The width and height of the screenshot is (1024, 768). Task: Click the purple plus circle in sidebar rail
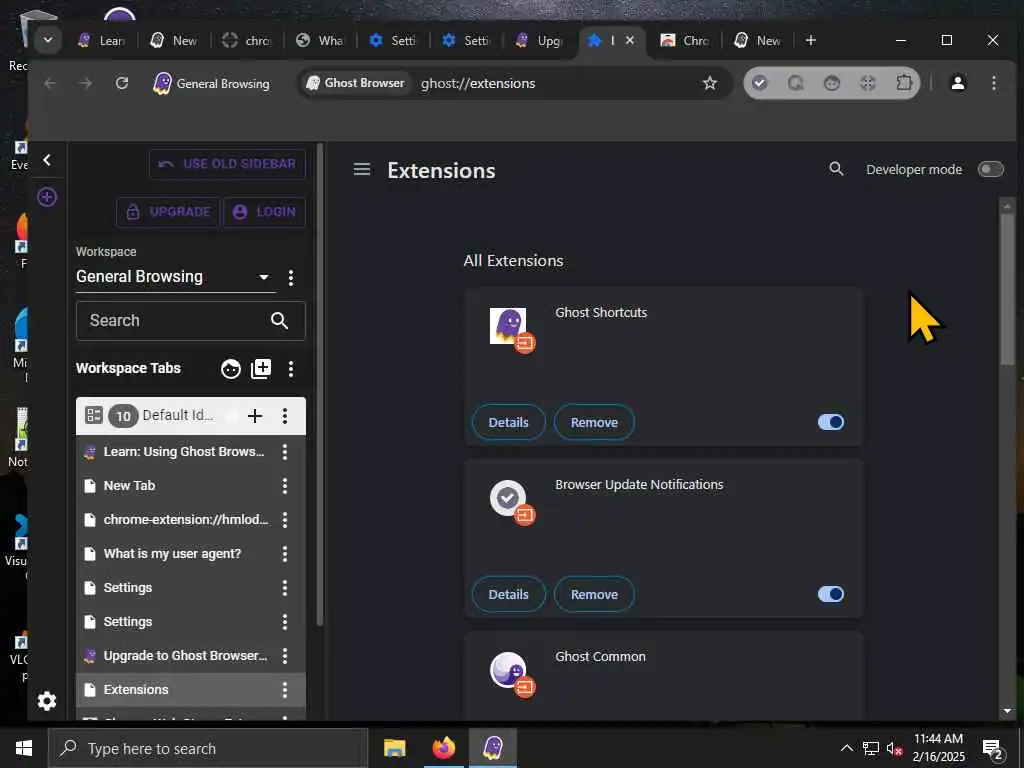click(46, 197)
